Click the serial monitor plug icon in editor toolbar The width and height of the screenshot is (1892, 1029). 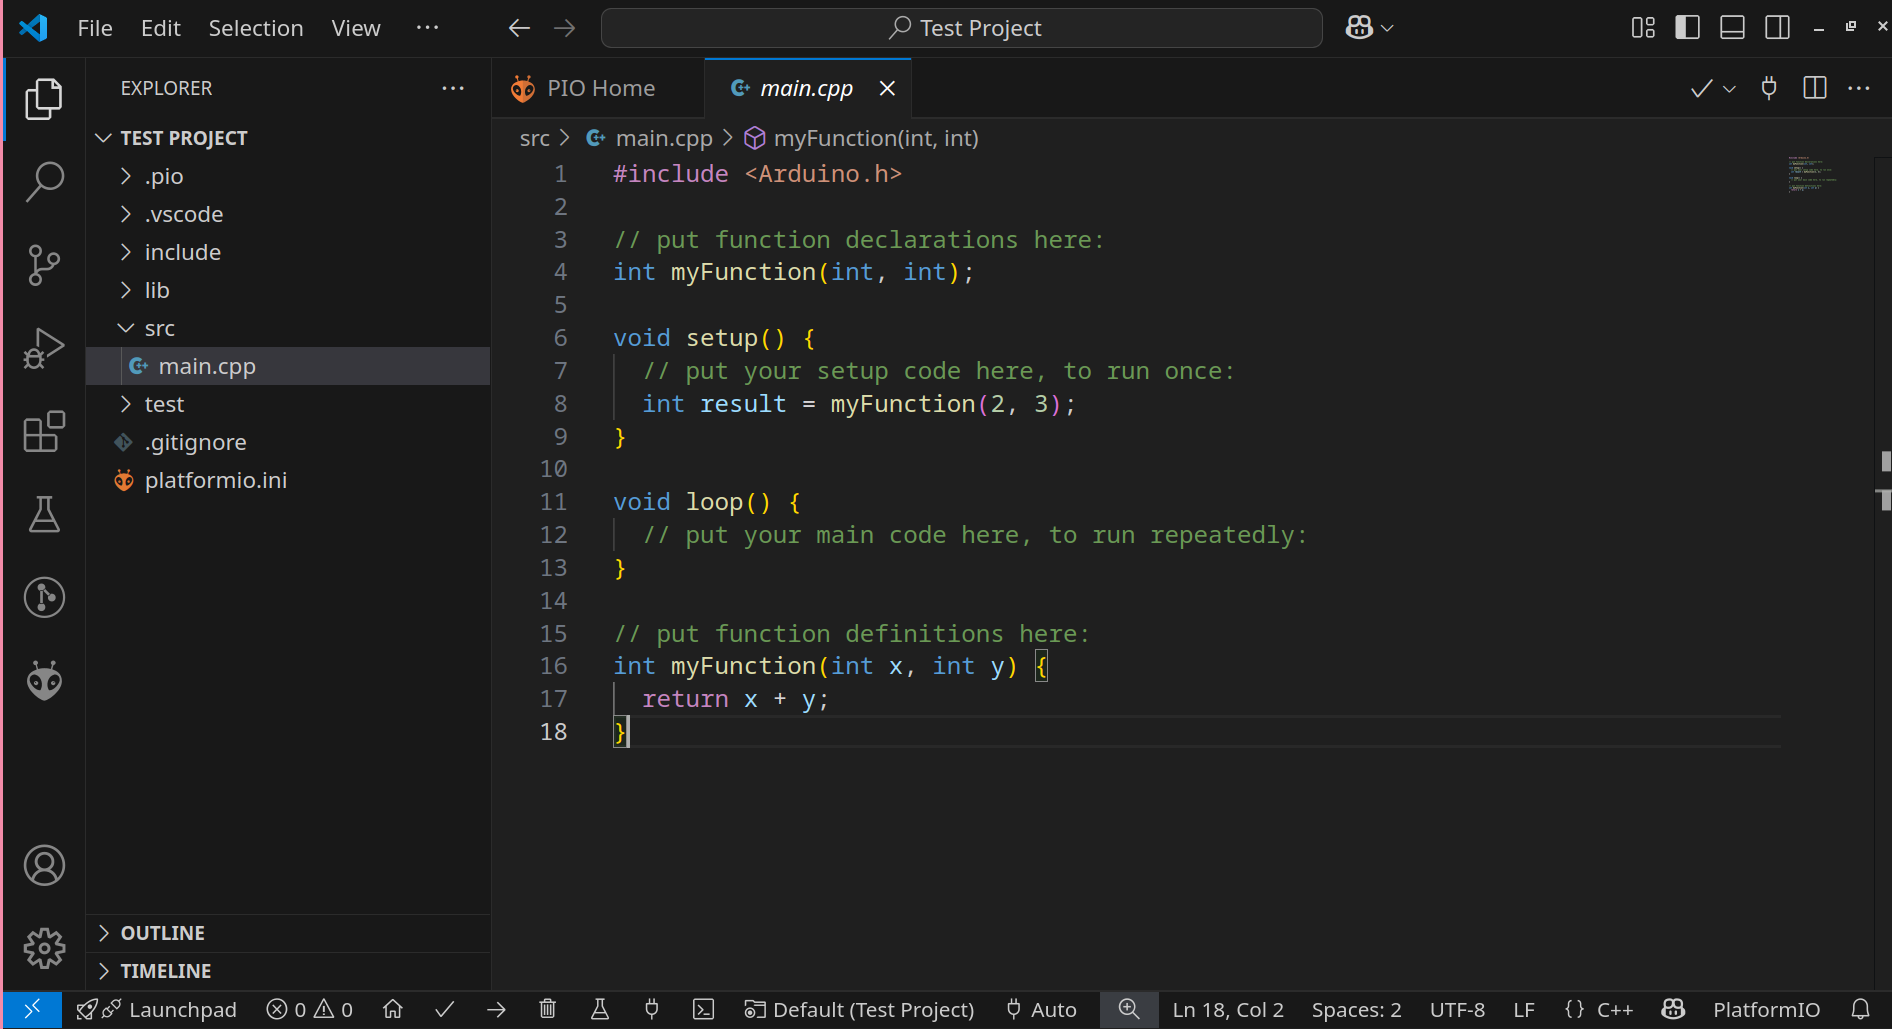(1769, 88)
